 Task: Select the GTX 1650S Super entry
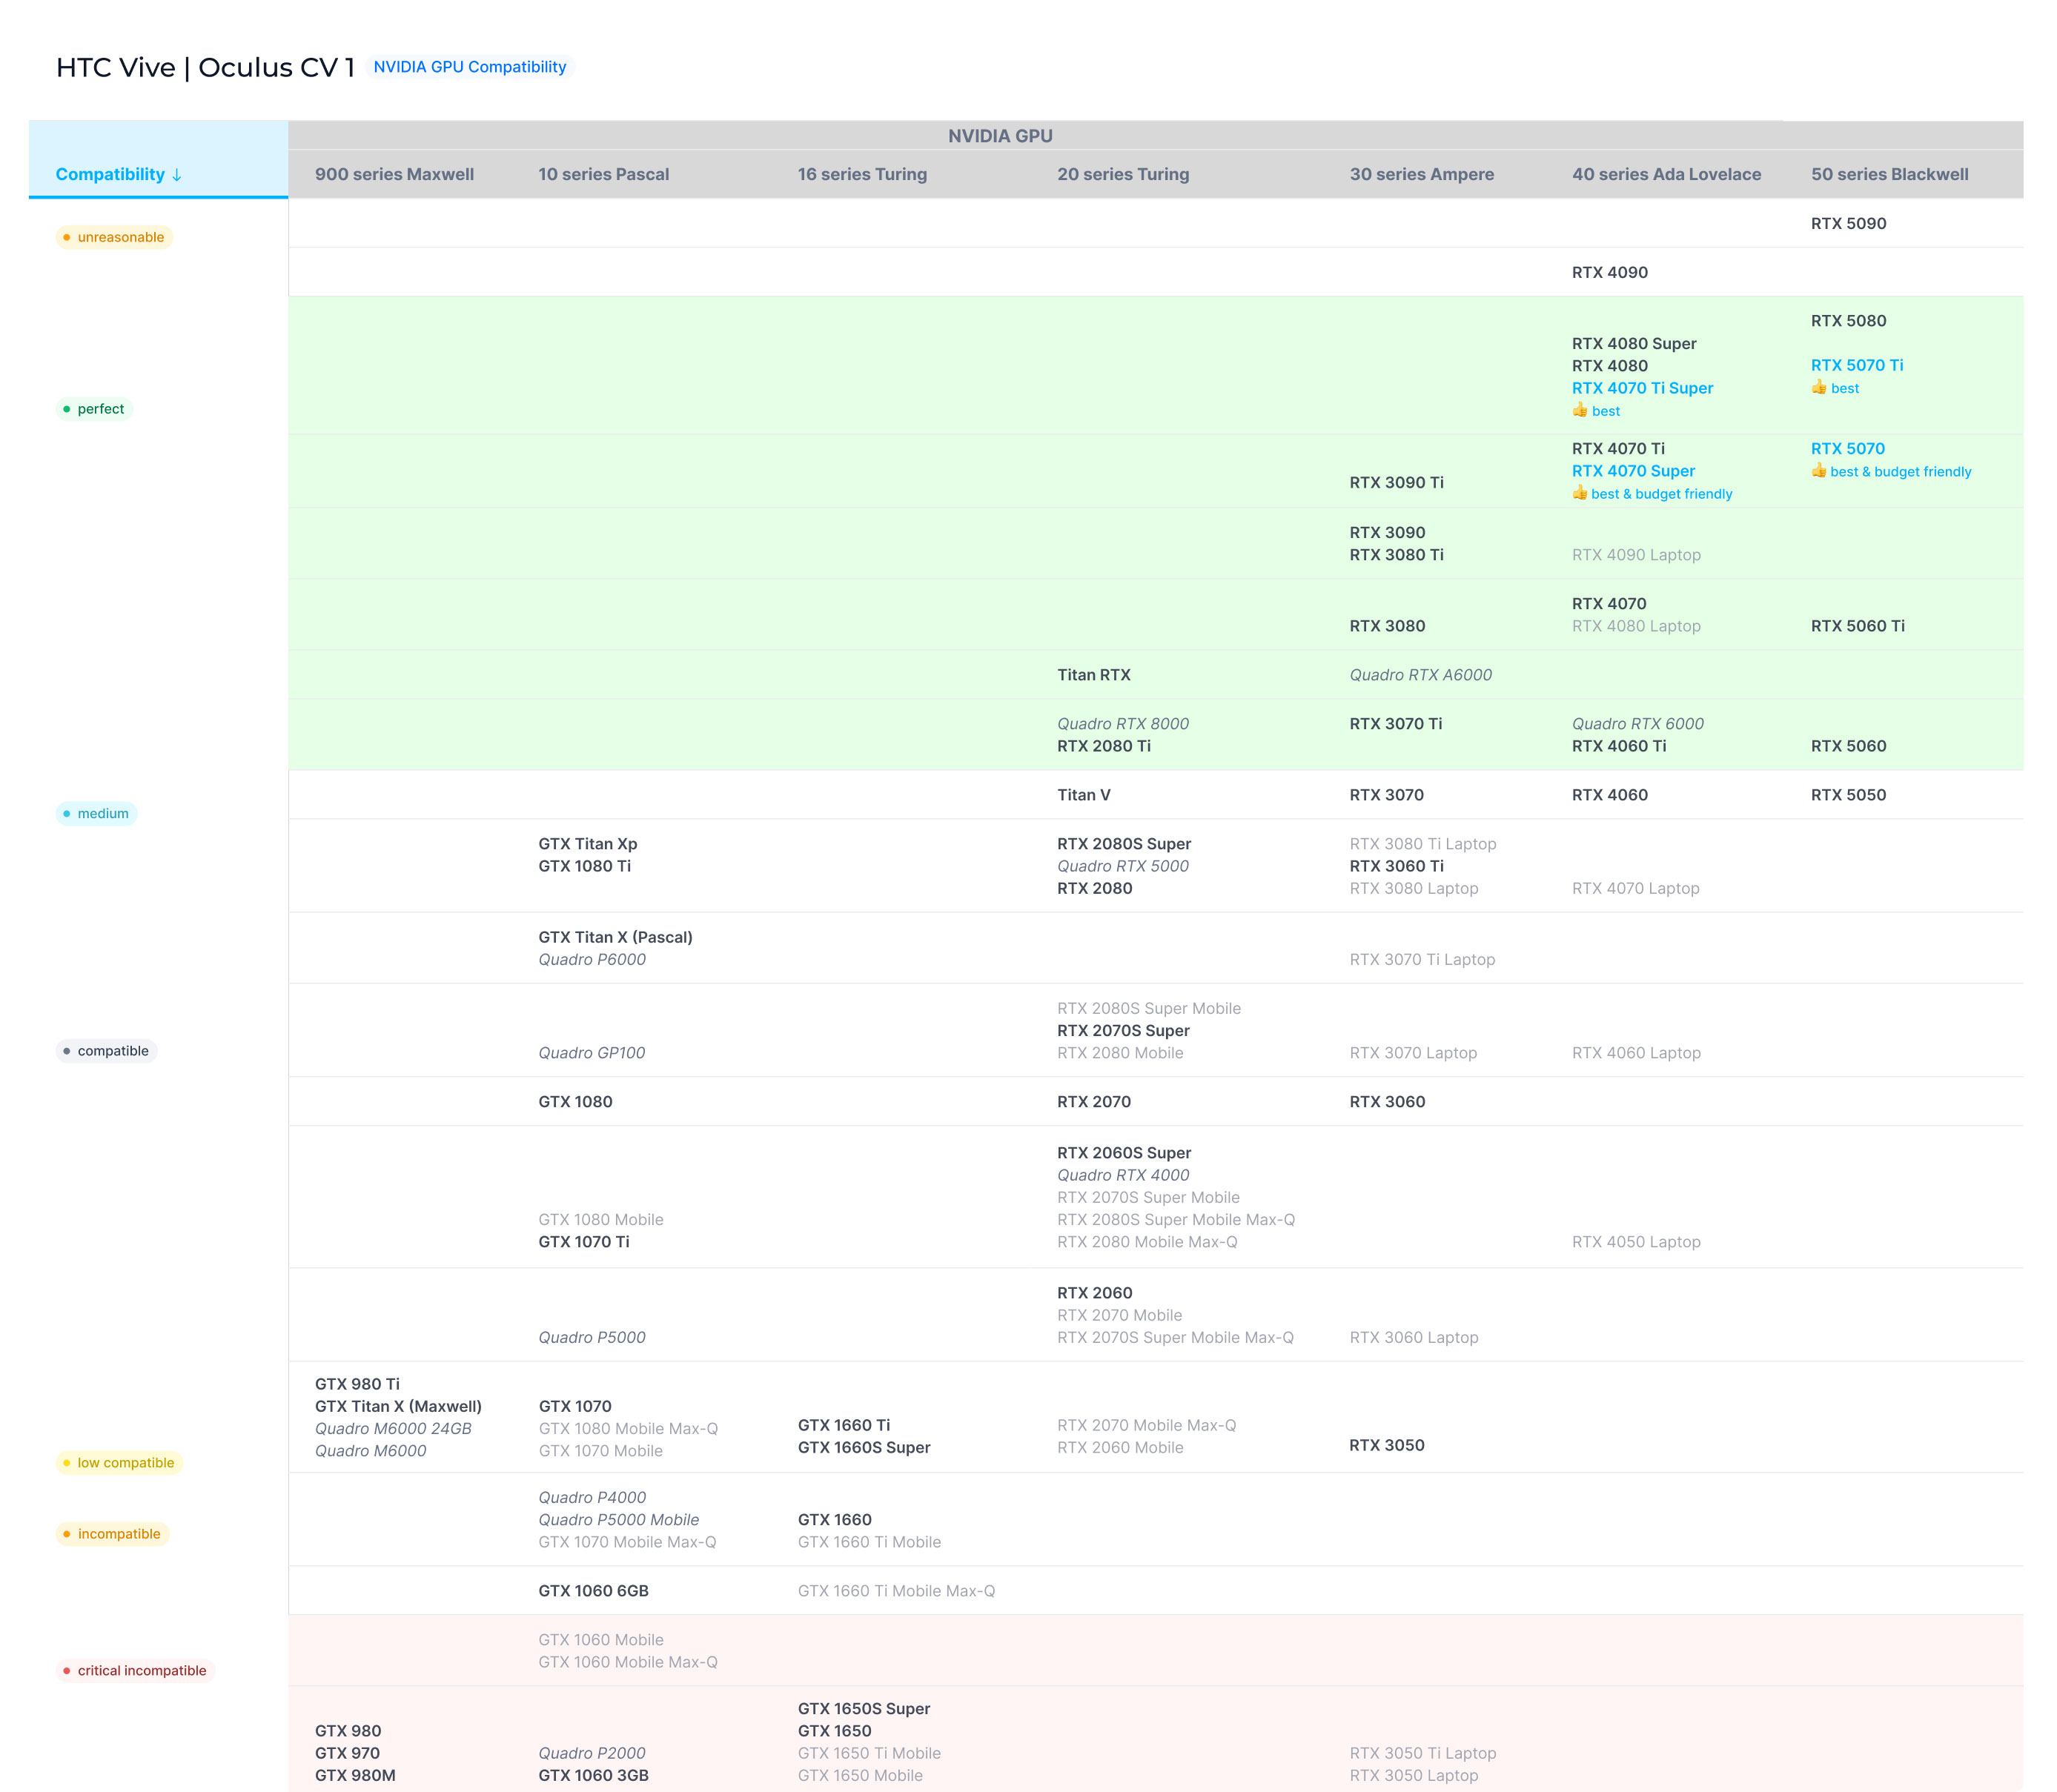point(863,1709)
